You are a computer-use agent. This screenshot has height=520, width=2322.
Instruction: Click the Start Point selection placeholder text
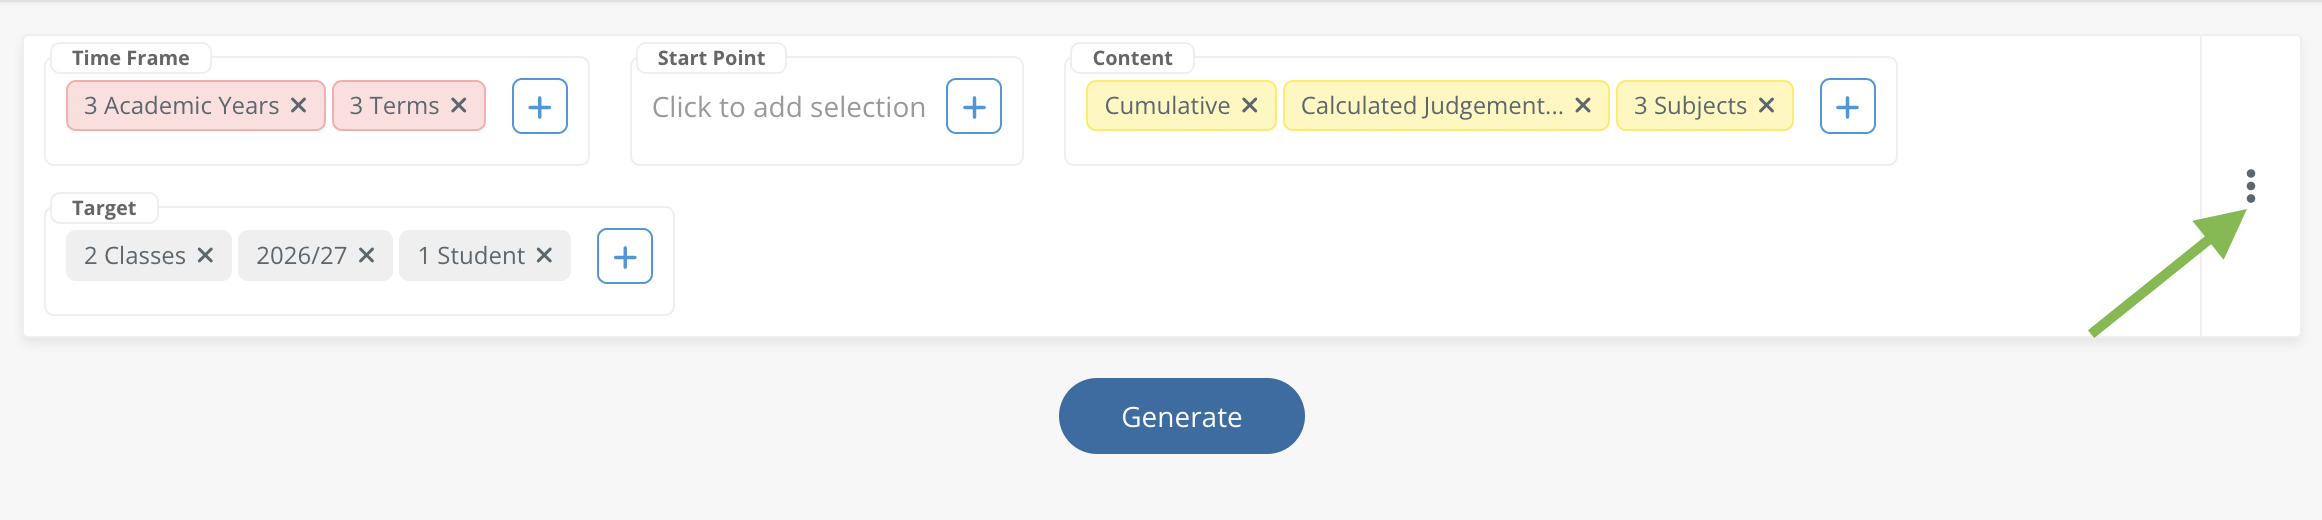click(789, 107)
